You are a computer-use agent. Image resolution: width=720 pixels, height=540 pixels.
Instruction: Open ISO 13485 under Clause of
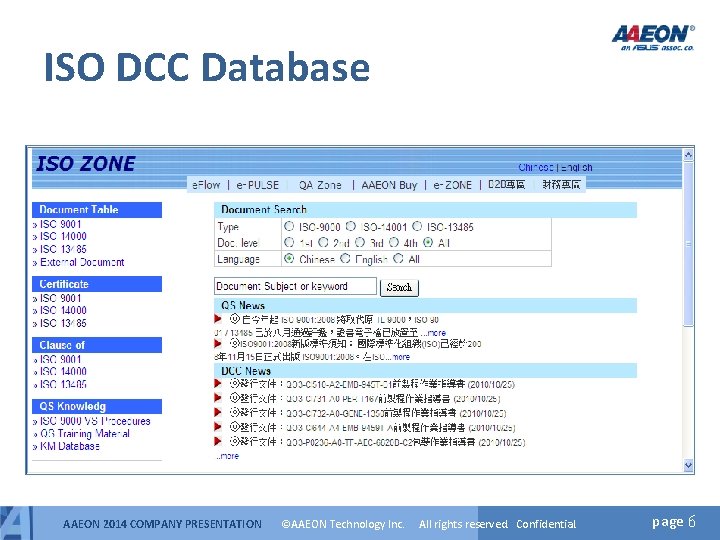pos(63,384)
